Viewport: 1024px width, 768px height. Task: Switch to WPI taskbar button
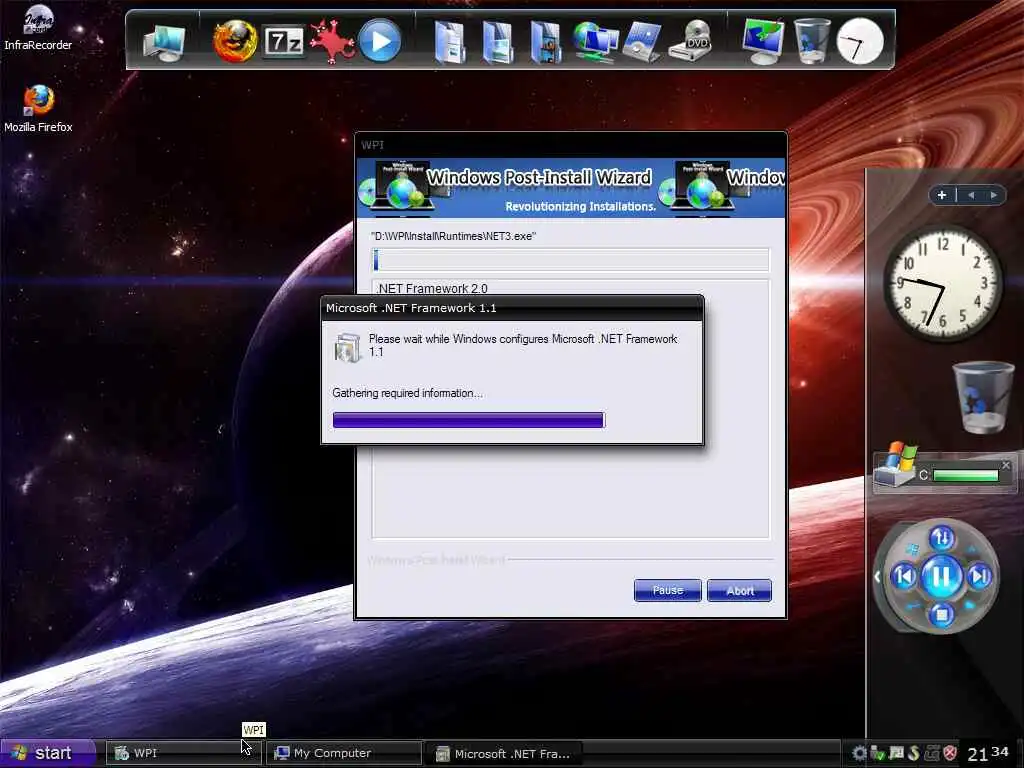click(184, 753)
